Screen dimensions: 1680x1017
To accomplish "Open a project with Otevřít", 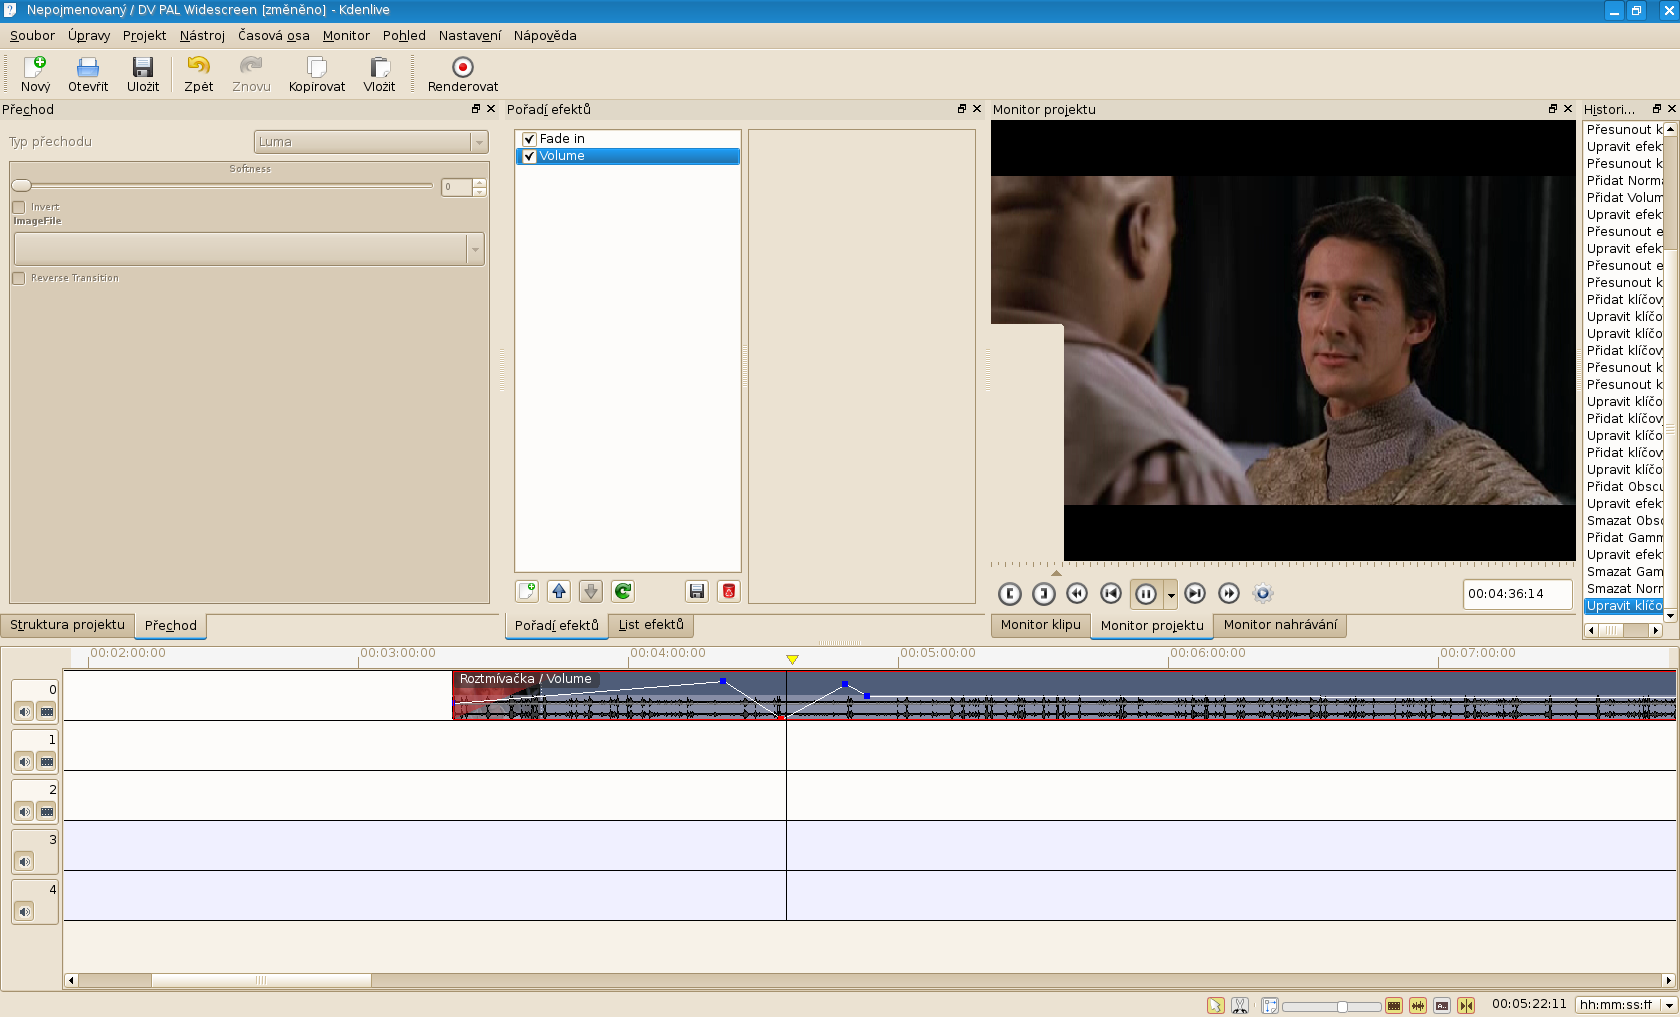I will pos(88,75).
